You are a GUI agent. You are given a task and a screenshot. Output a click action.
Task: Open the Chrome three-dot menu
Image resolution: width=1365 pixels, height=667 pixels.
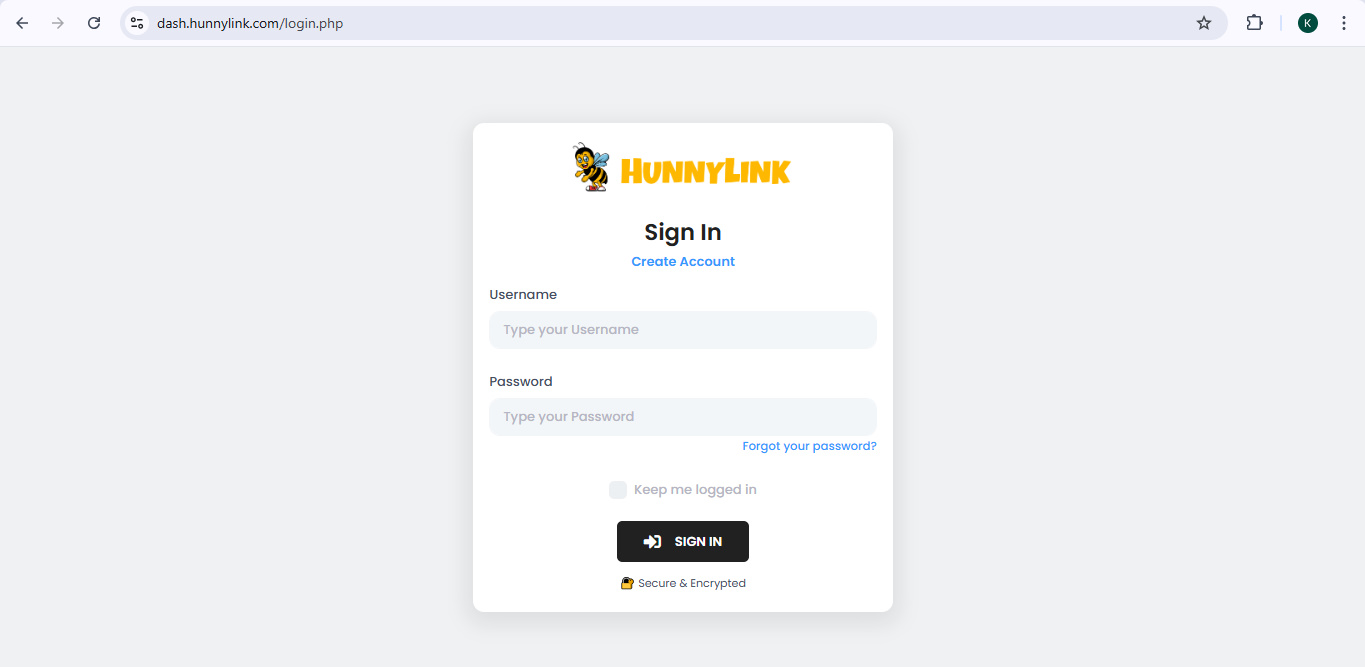tap(1343, 23)
